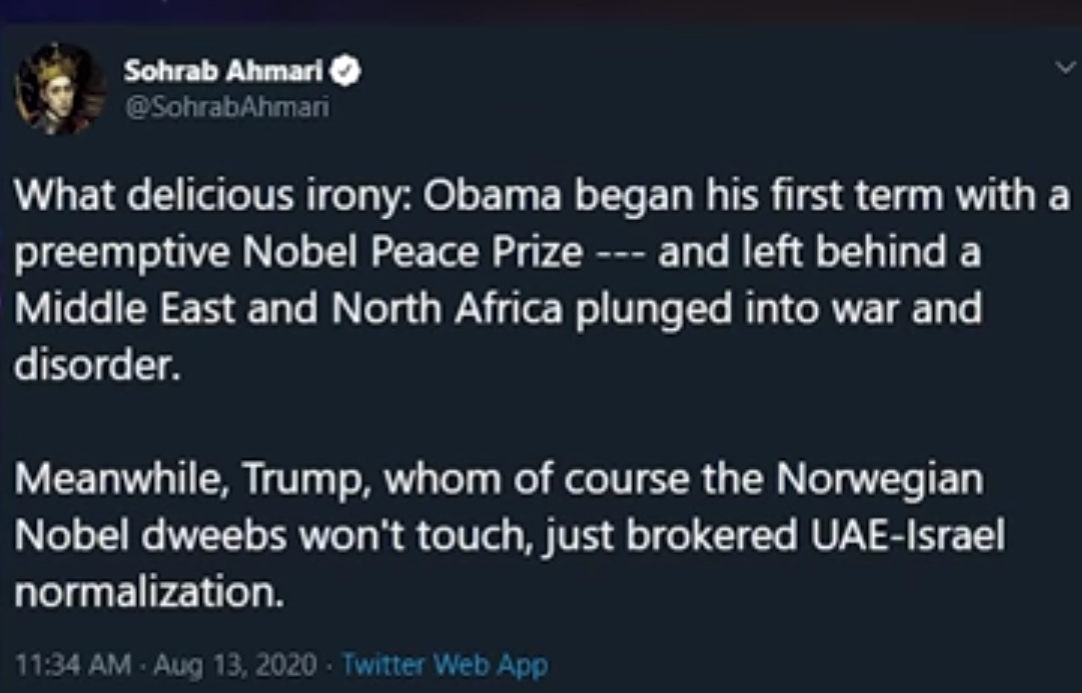Click the verified badge beside Sohrab Ahmari
The height and width of the screenshot is (693, 1082).
click(x=349, y=71)
